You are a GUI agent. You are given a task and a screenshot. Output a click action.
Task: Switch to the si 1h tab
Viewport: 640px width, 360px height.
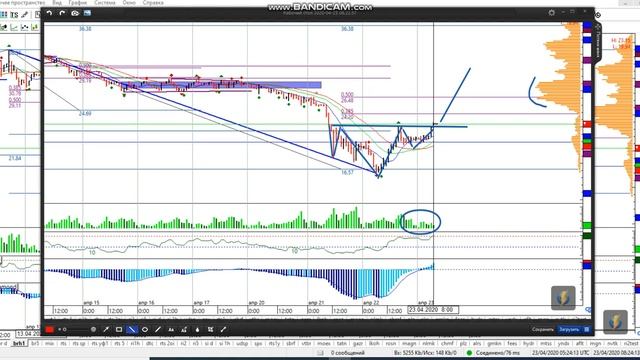[225, 344]
